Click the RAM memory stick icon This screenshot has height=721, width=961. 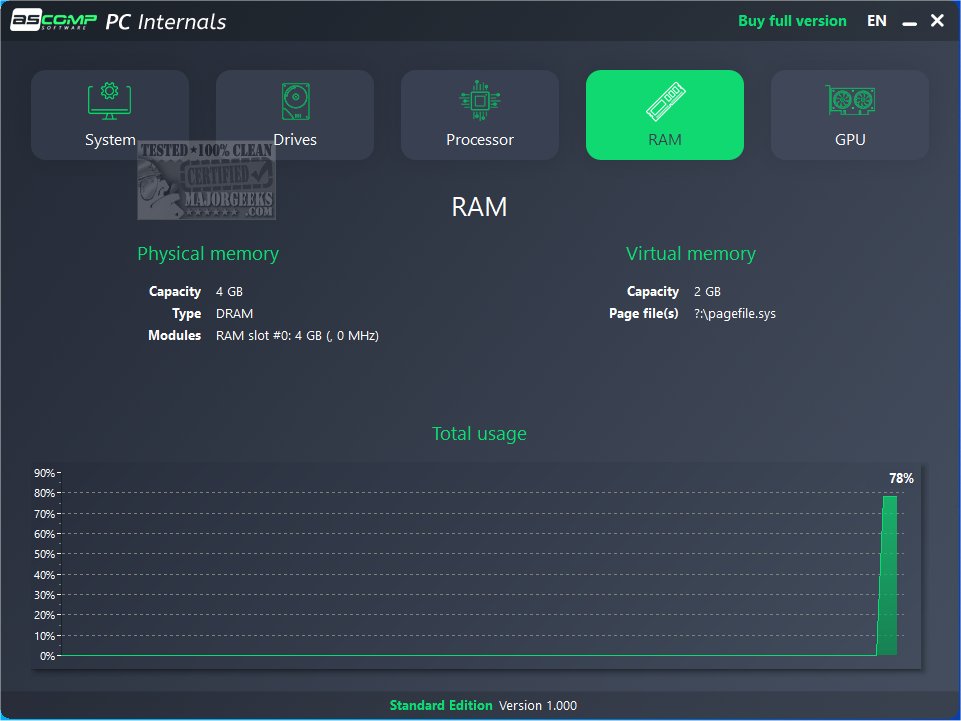[x=666, y=101]
